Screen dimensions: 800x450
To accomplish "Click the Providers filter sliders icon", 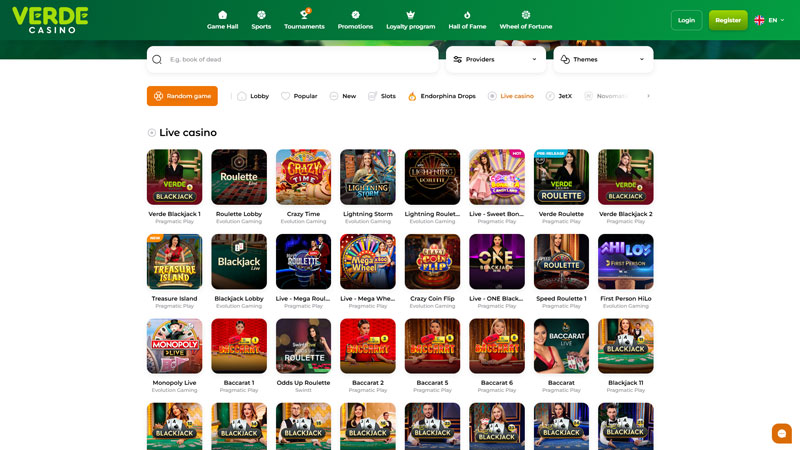I will [x=458, y=59].
